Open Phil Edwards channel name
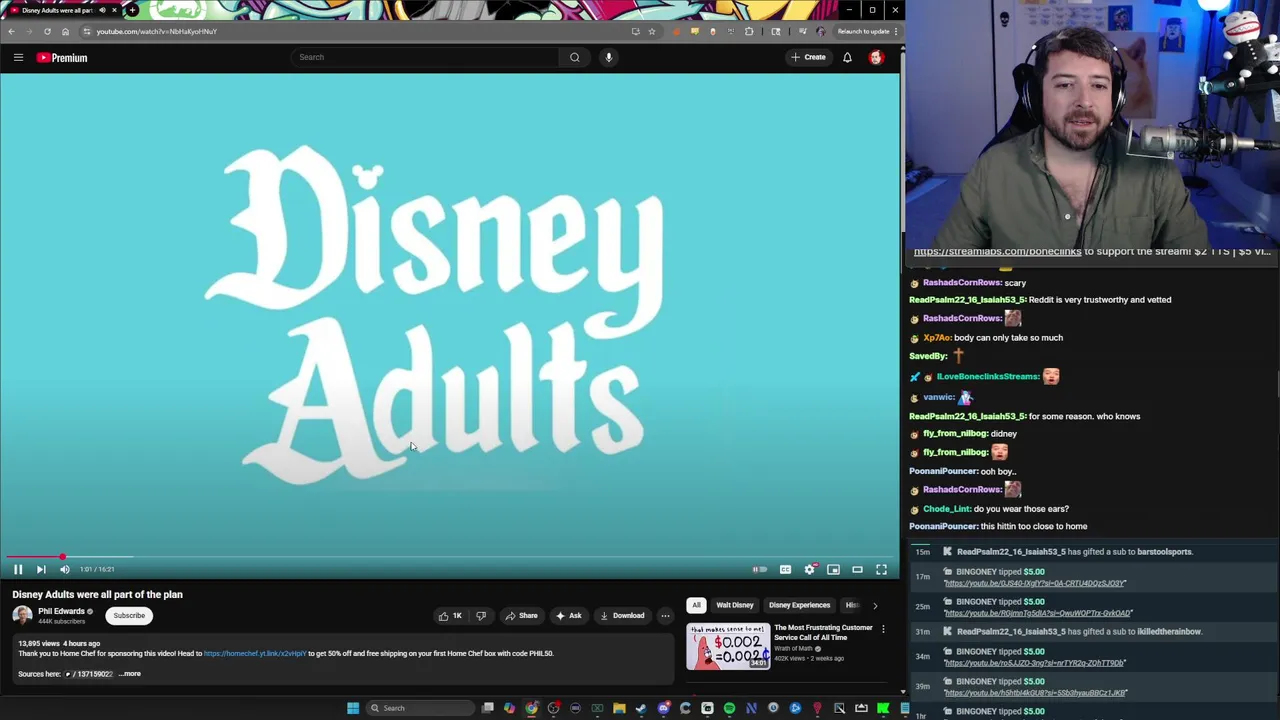The width and height of the screenshot is (1280, 720). coord(62,611)
